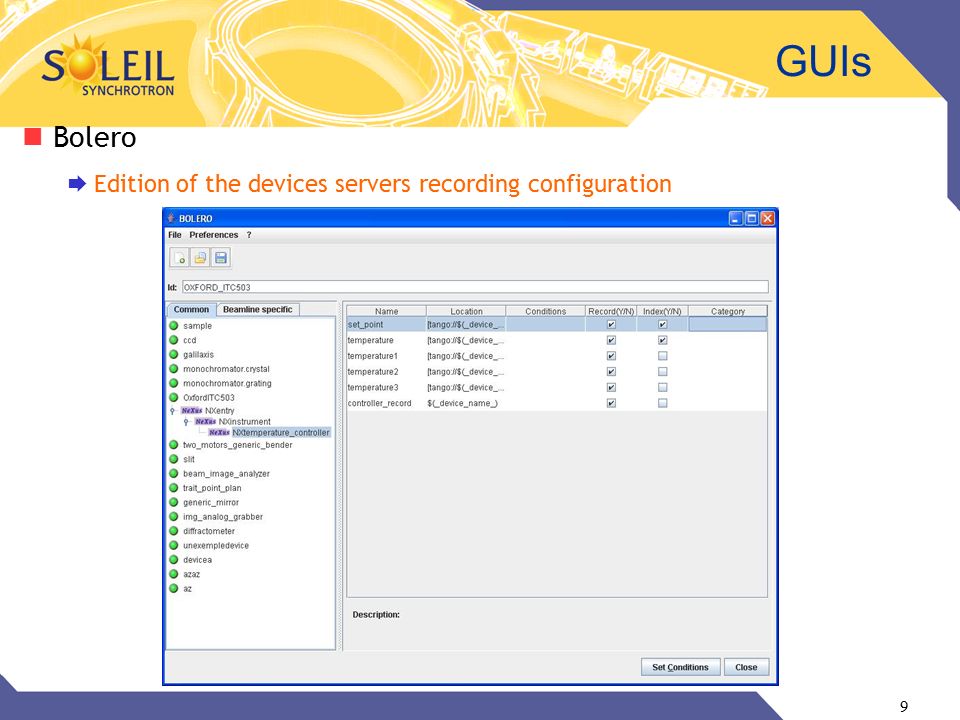
Task: Collapse the NXentry tree node
Action: point(173,411)
